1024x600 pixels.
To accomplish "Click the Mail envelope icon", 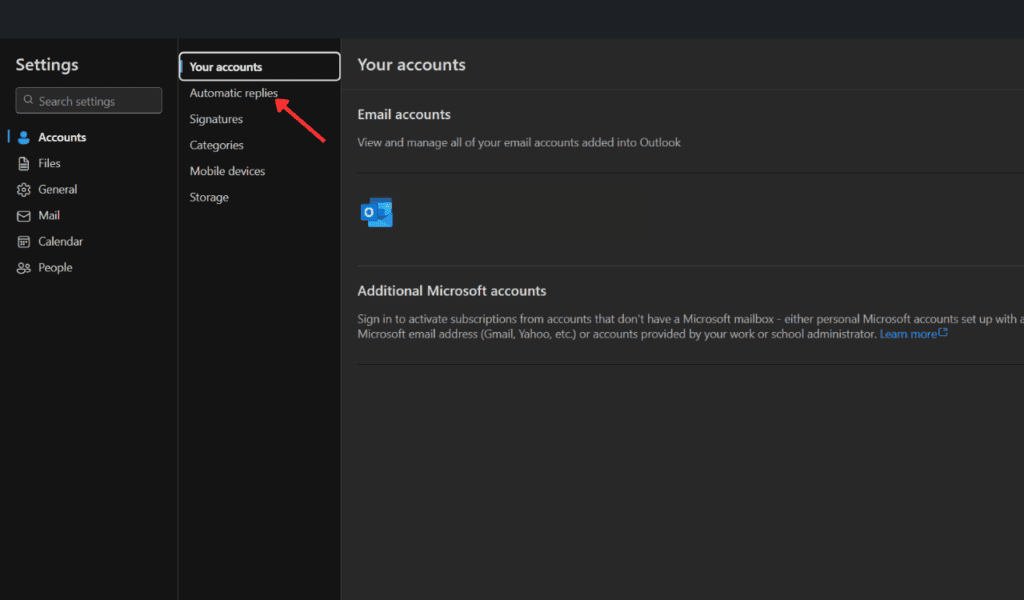I will (x=24, y=215).
